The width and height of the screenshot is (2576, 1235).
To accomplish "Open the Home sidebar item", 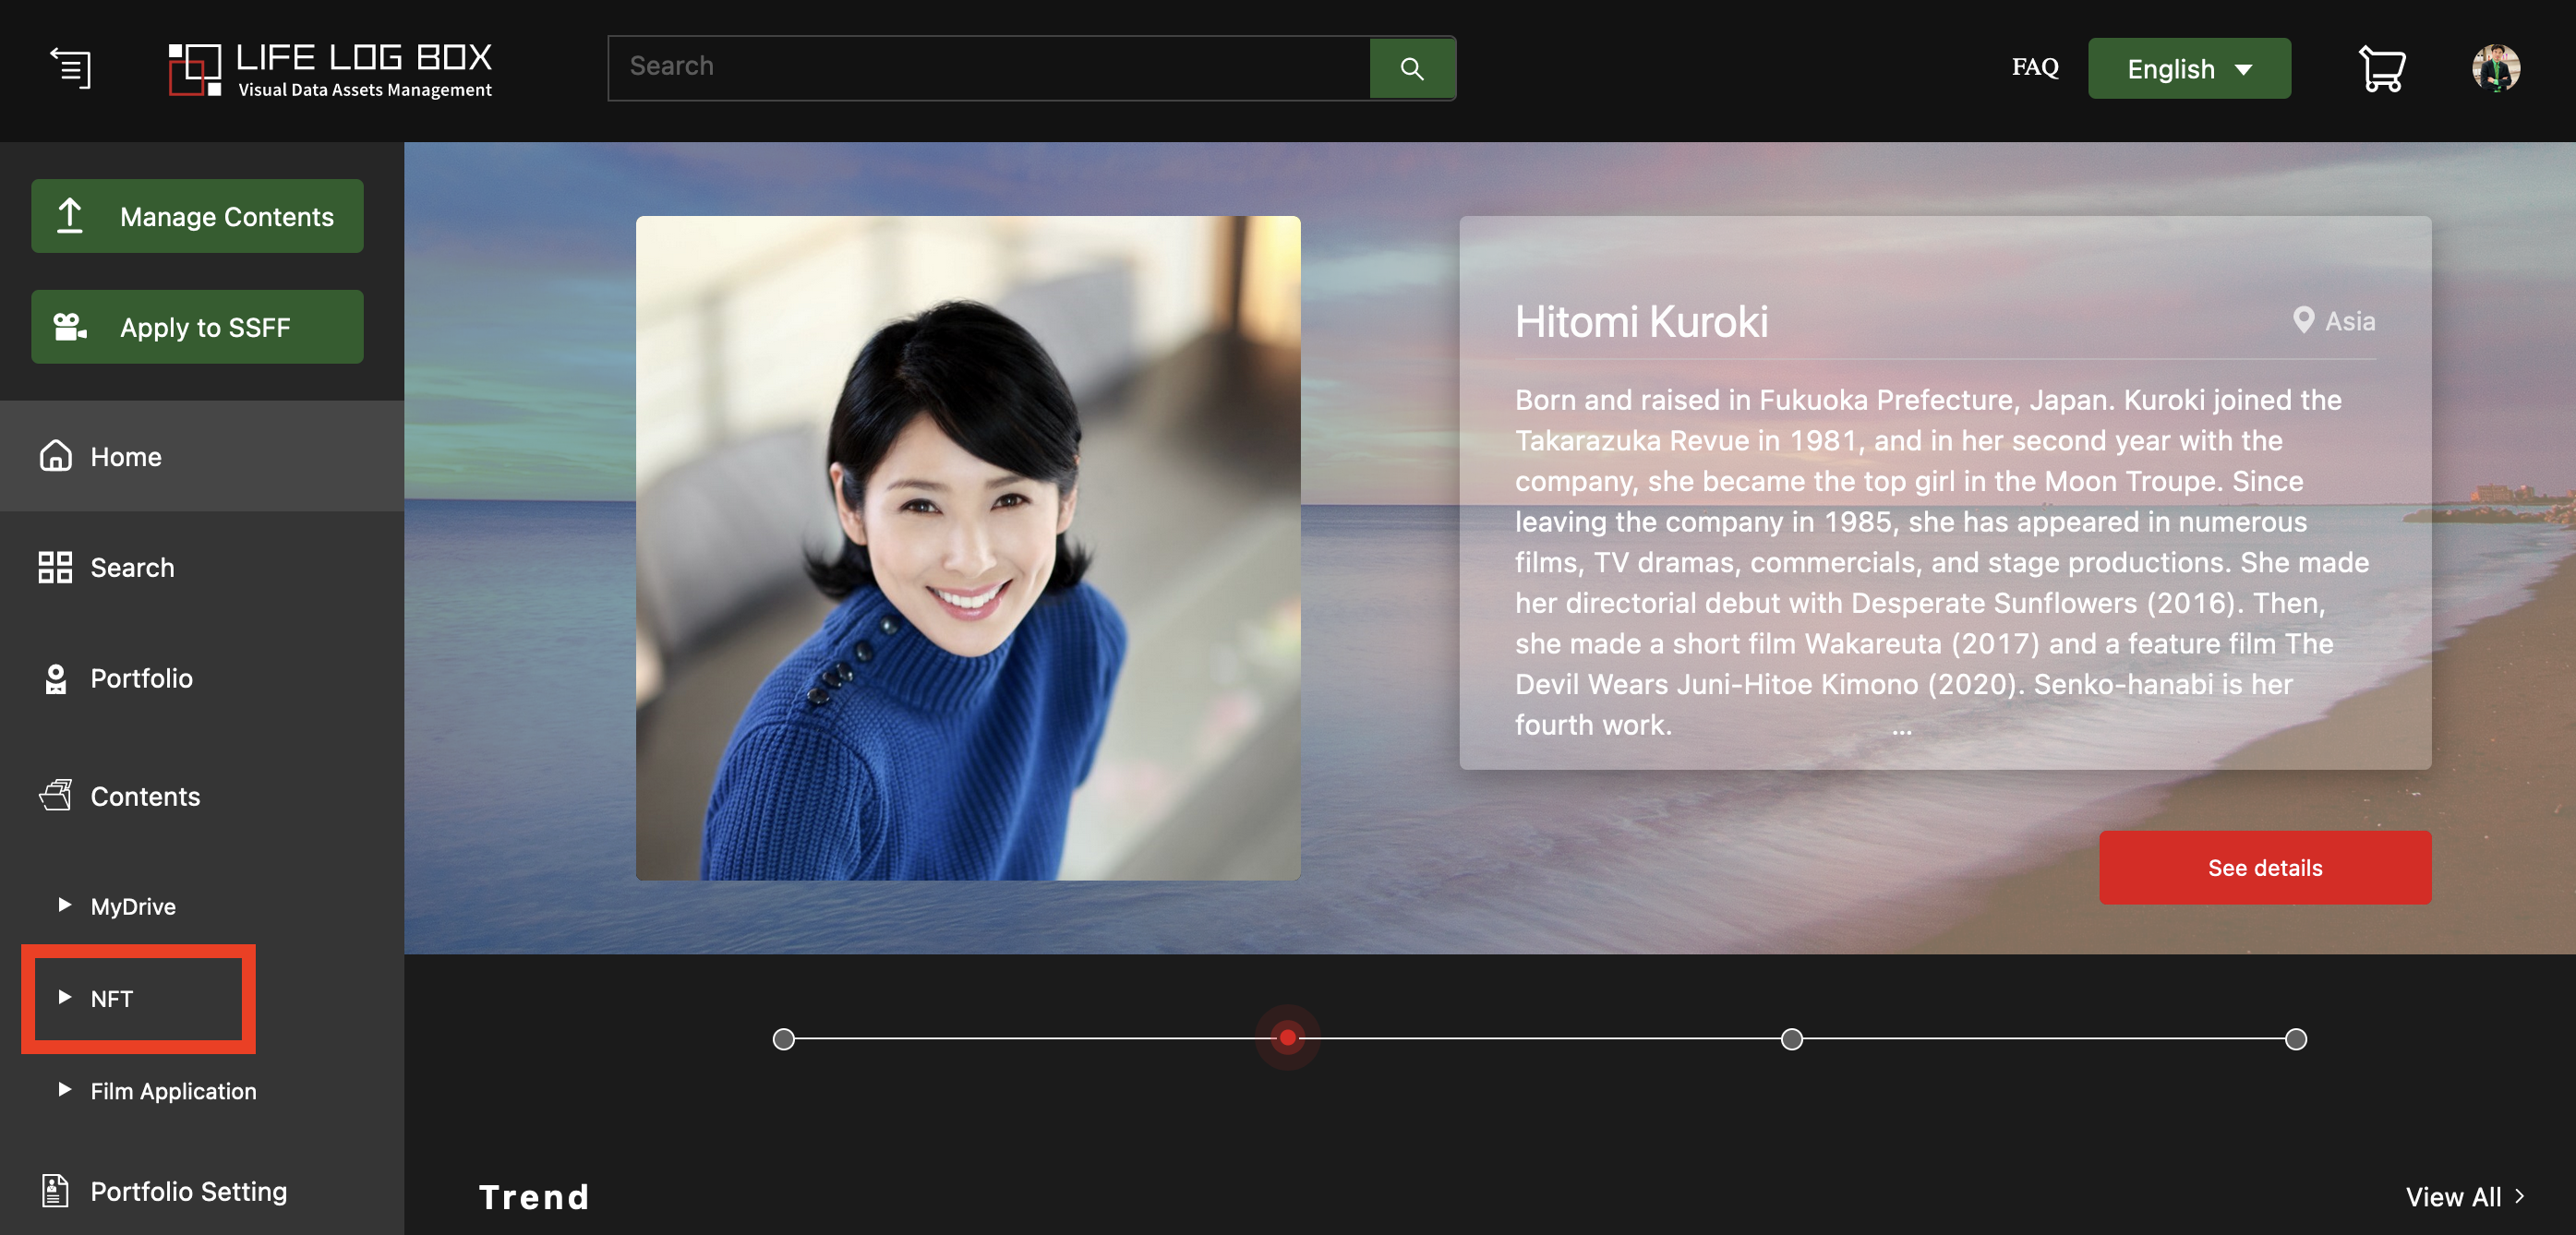I will 202,456.
